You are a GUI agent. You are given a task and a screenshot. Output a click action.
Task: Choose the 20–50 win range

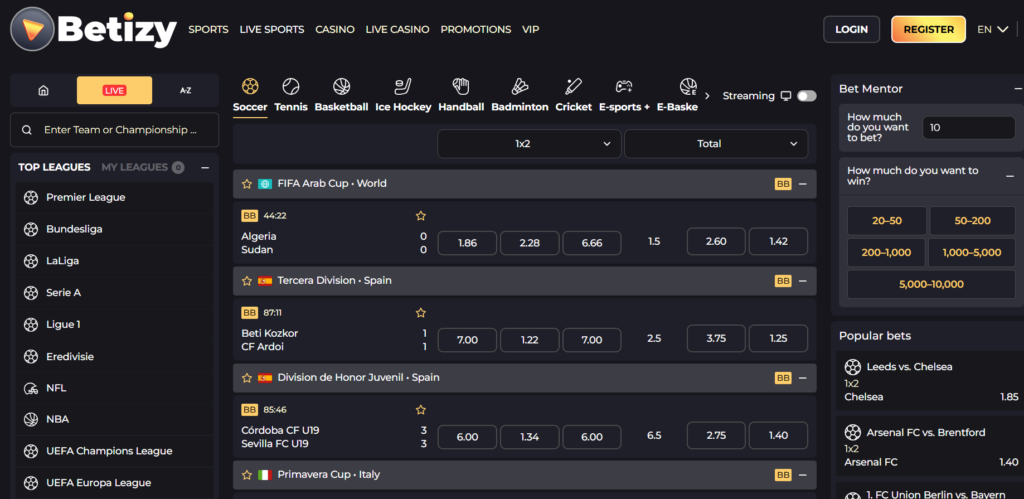(x=887, y=221)
